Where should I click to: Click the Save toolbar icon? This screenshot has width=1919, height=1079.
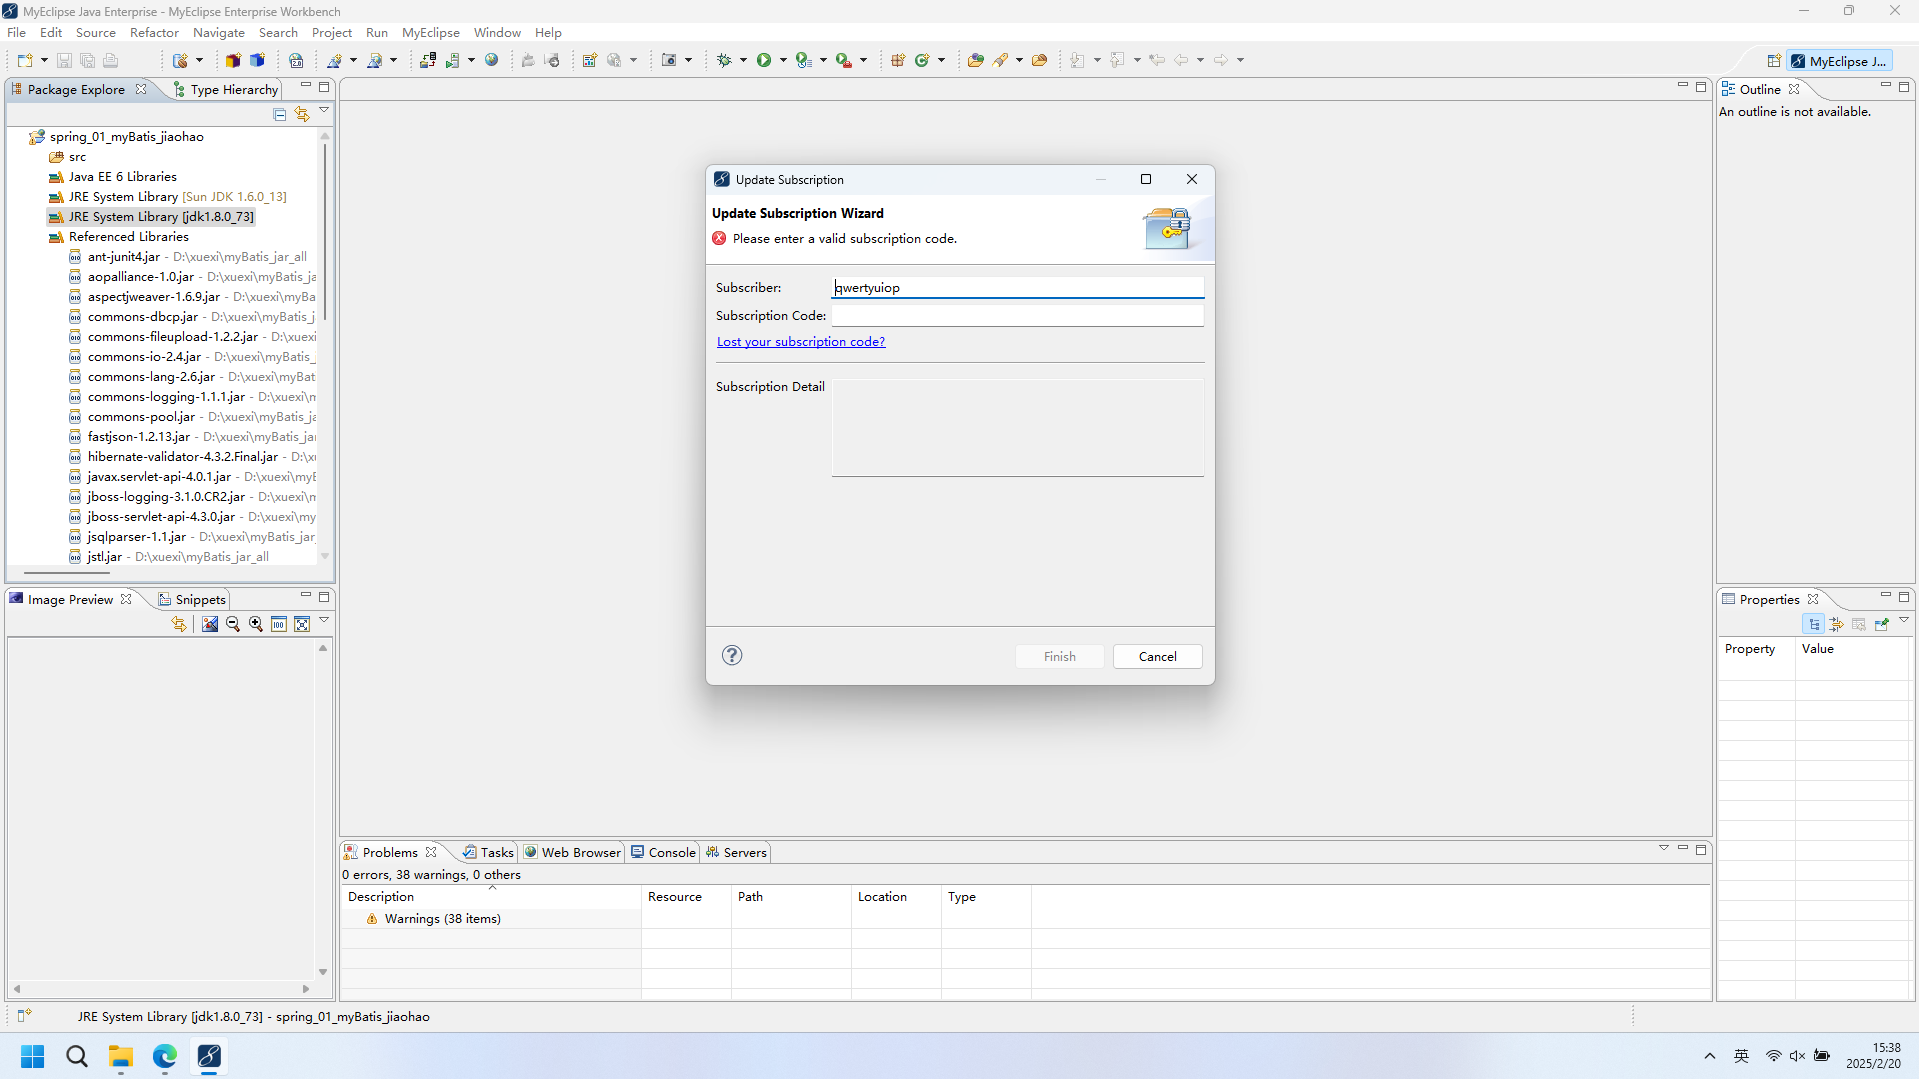(x=64, y=60)
